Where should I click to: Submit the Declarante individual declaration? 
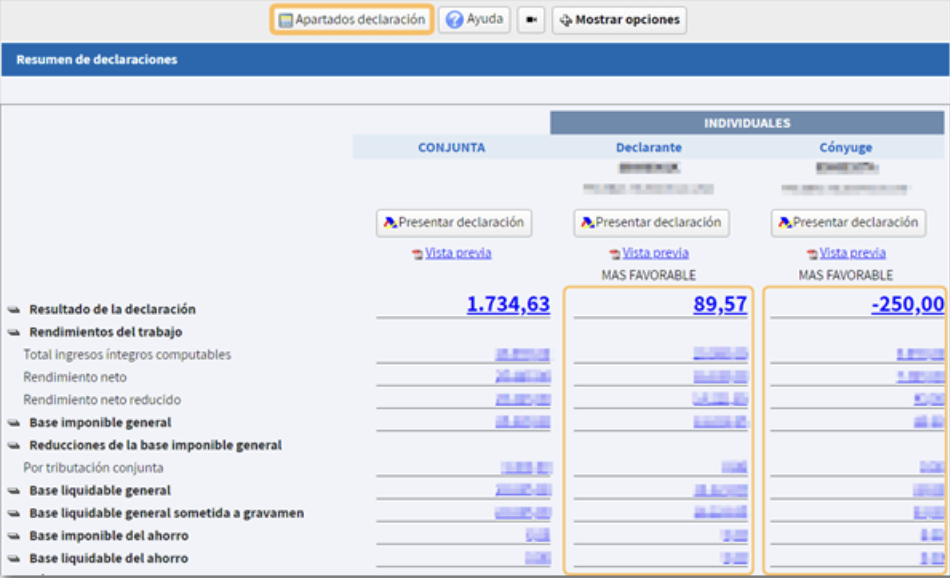coord(651,223)
